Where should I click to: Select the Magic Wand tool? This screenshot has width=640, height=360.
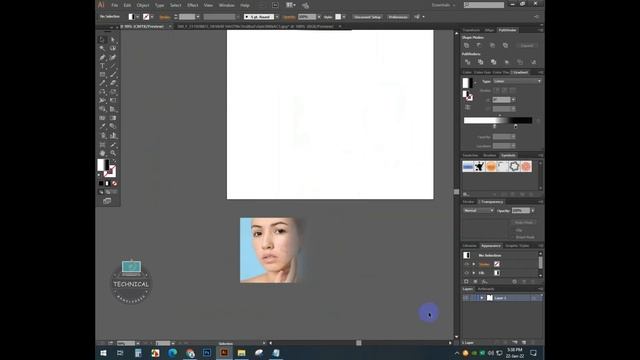(x=102, y=48)
